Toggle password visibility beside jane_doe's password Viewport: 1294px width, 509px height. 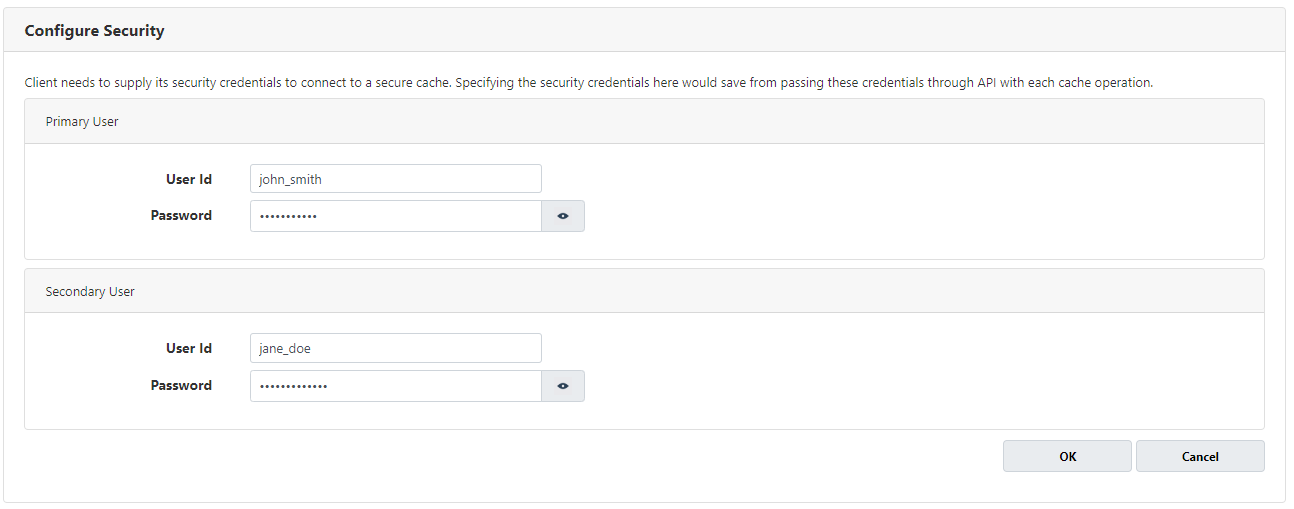click(x=563, y=386)
